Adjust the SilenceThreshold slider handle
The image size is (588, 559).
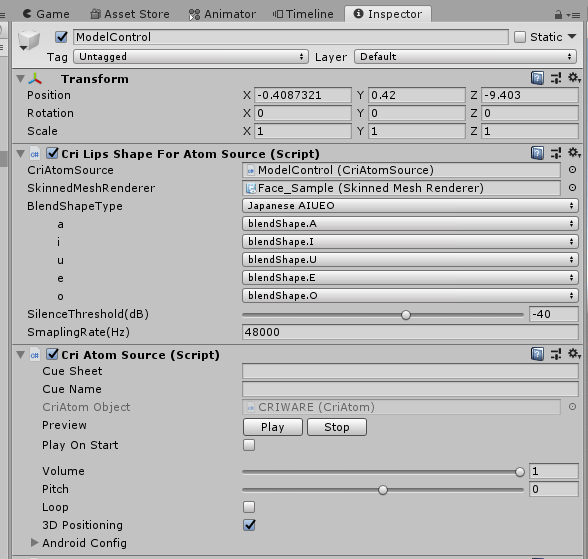406,315
